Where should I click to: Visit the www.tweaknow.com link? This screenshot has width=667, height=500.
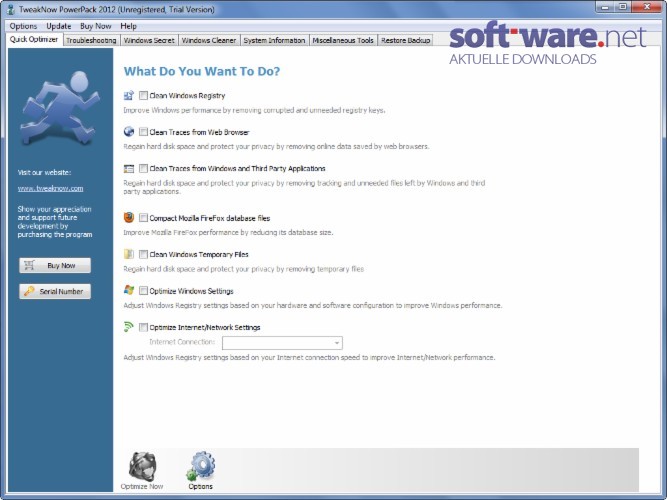coord(50,188)
